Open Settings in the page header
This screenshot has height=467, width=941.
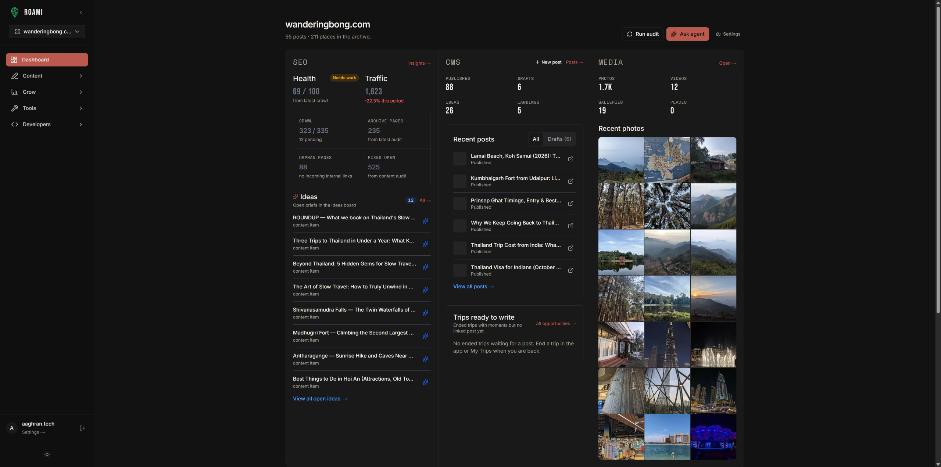pos(727,34)
